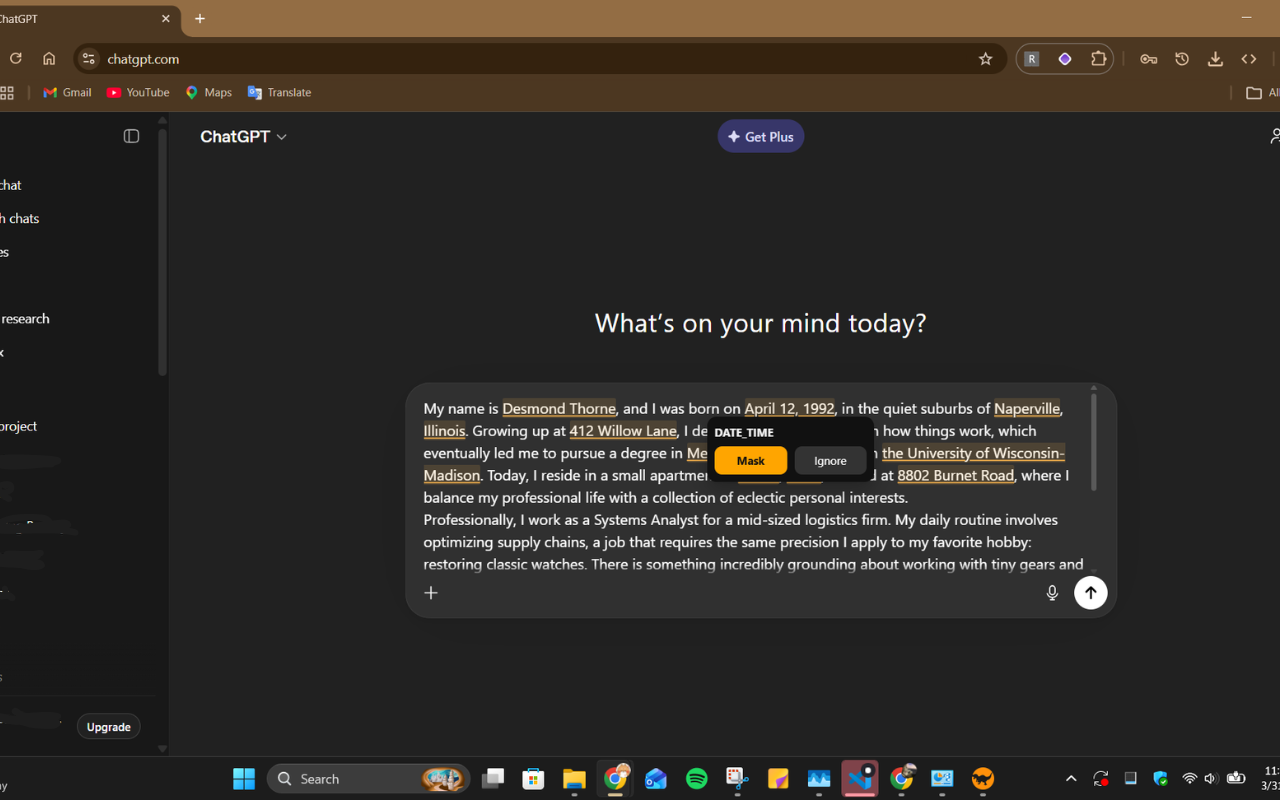Click the sidebar vertical scrollbar
This screenshot has width=1280, height=800.
click(x=162, y=250)
